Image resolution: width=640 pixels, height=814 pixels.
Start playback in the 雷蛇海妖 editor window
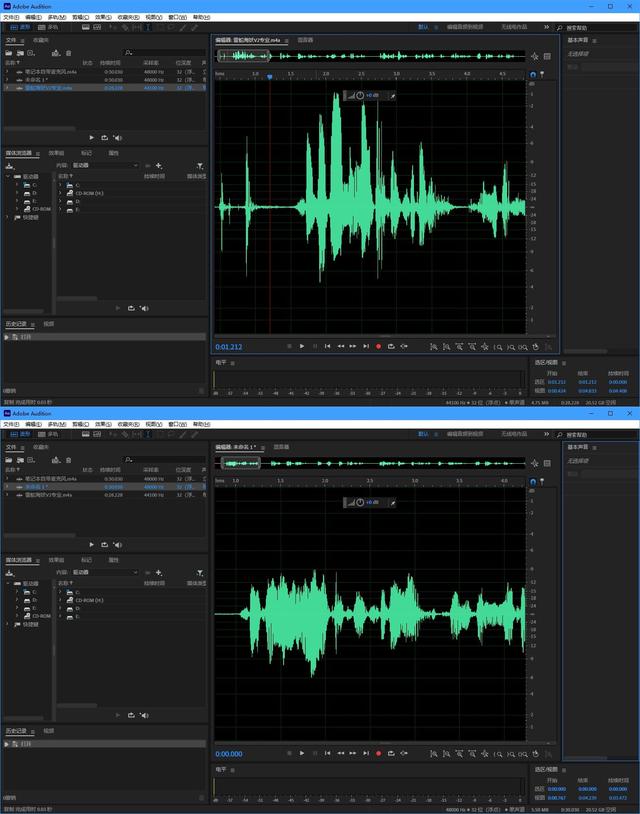(x=302, y=346)
